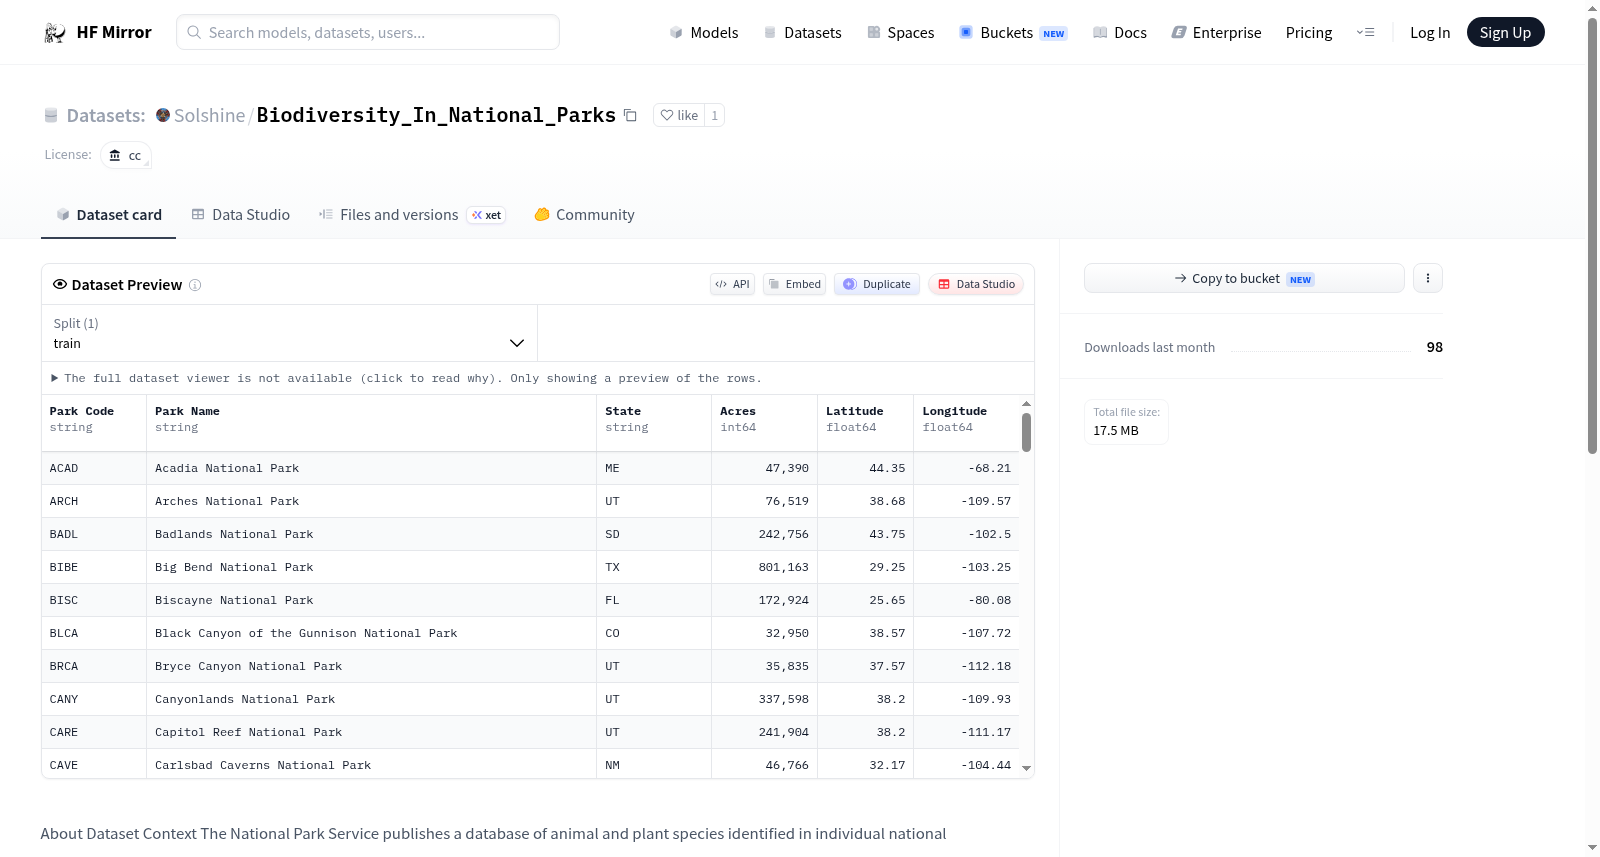Image resolution: width=1600 pixels, height=857 pixels.
Task: Copy dataset name with the copy icon
Action: (630, 115)
